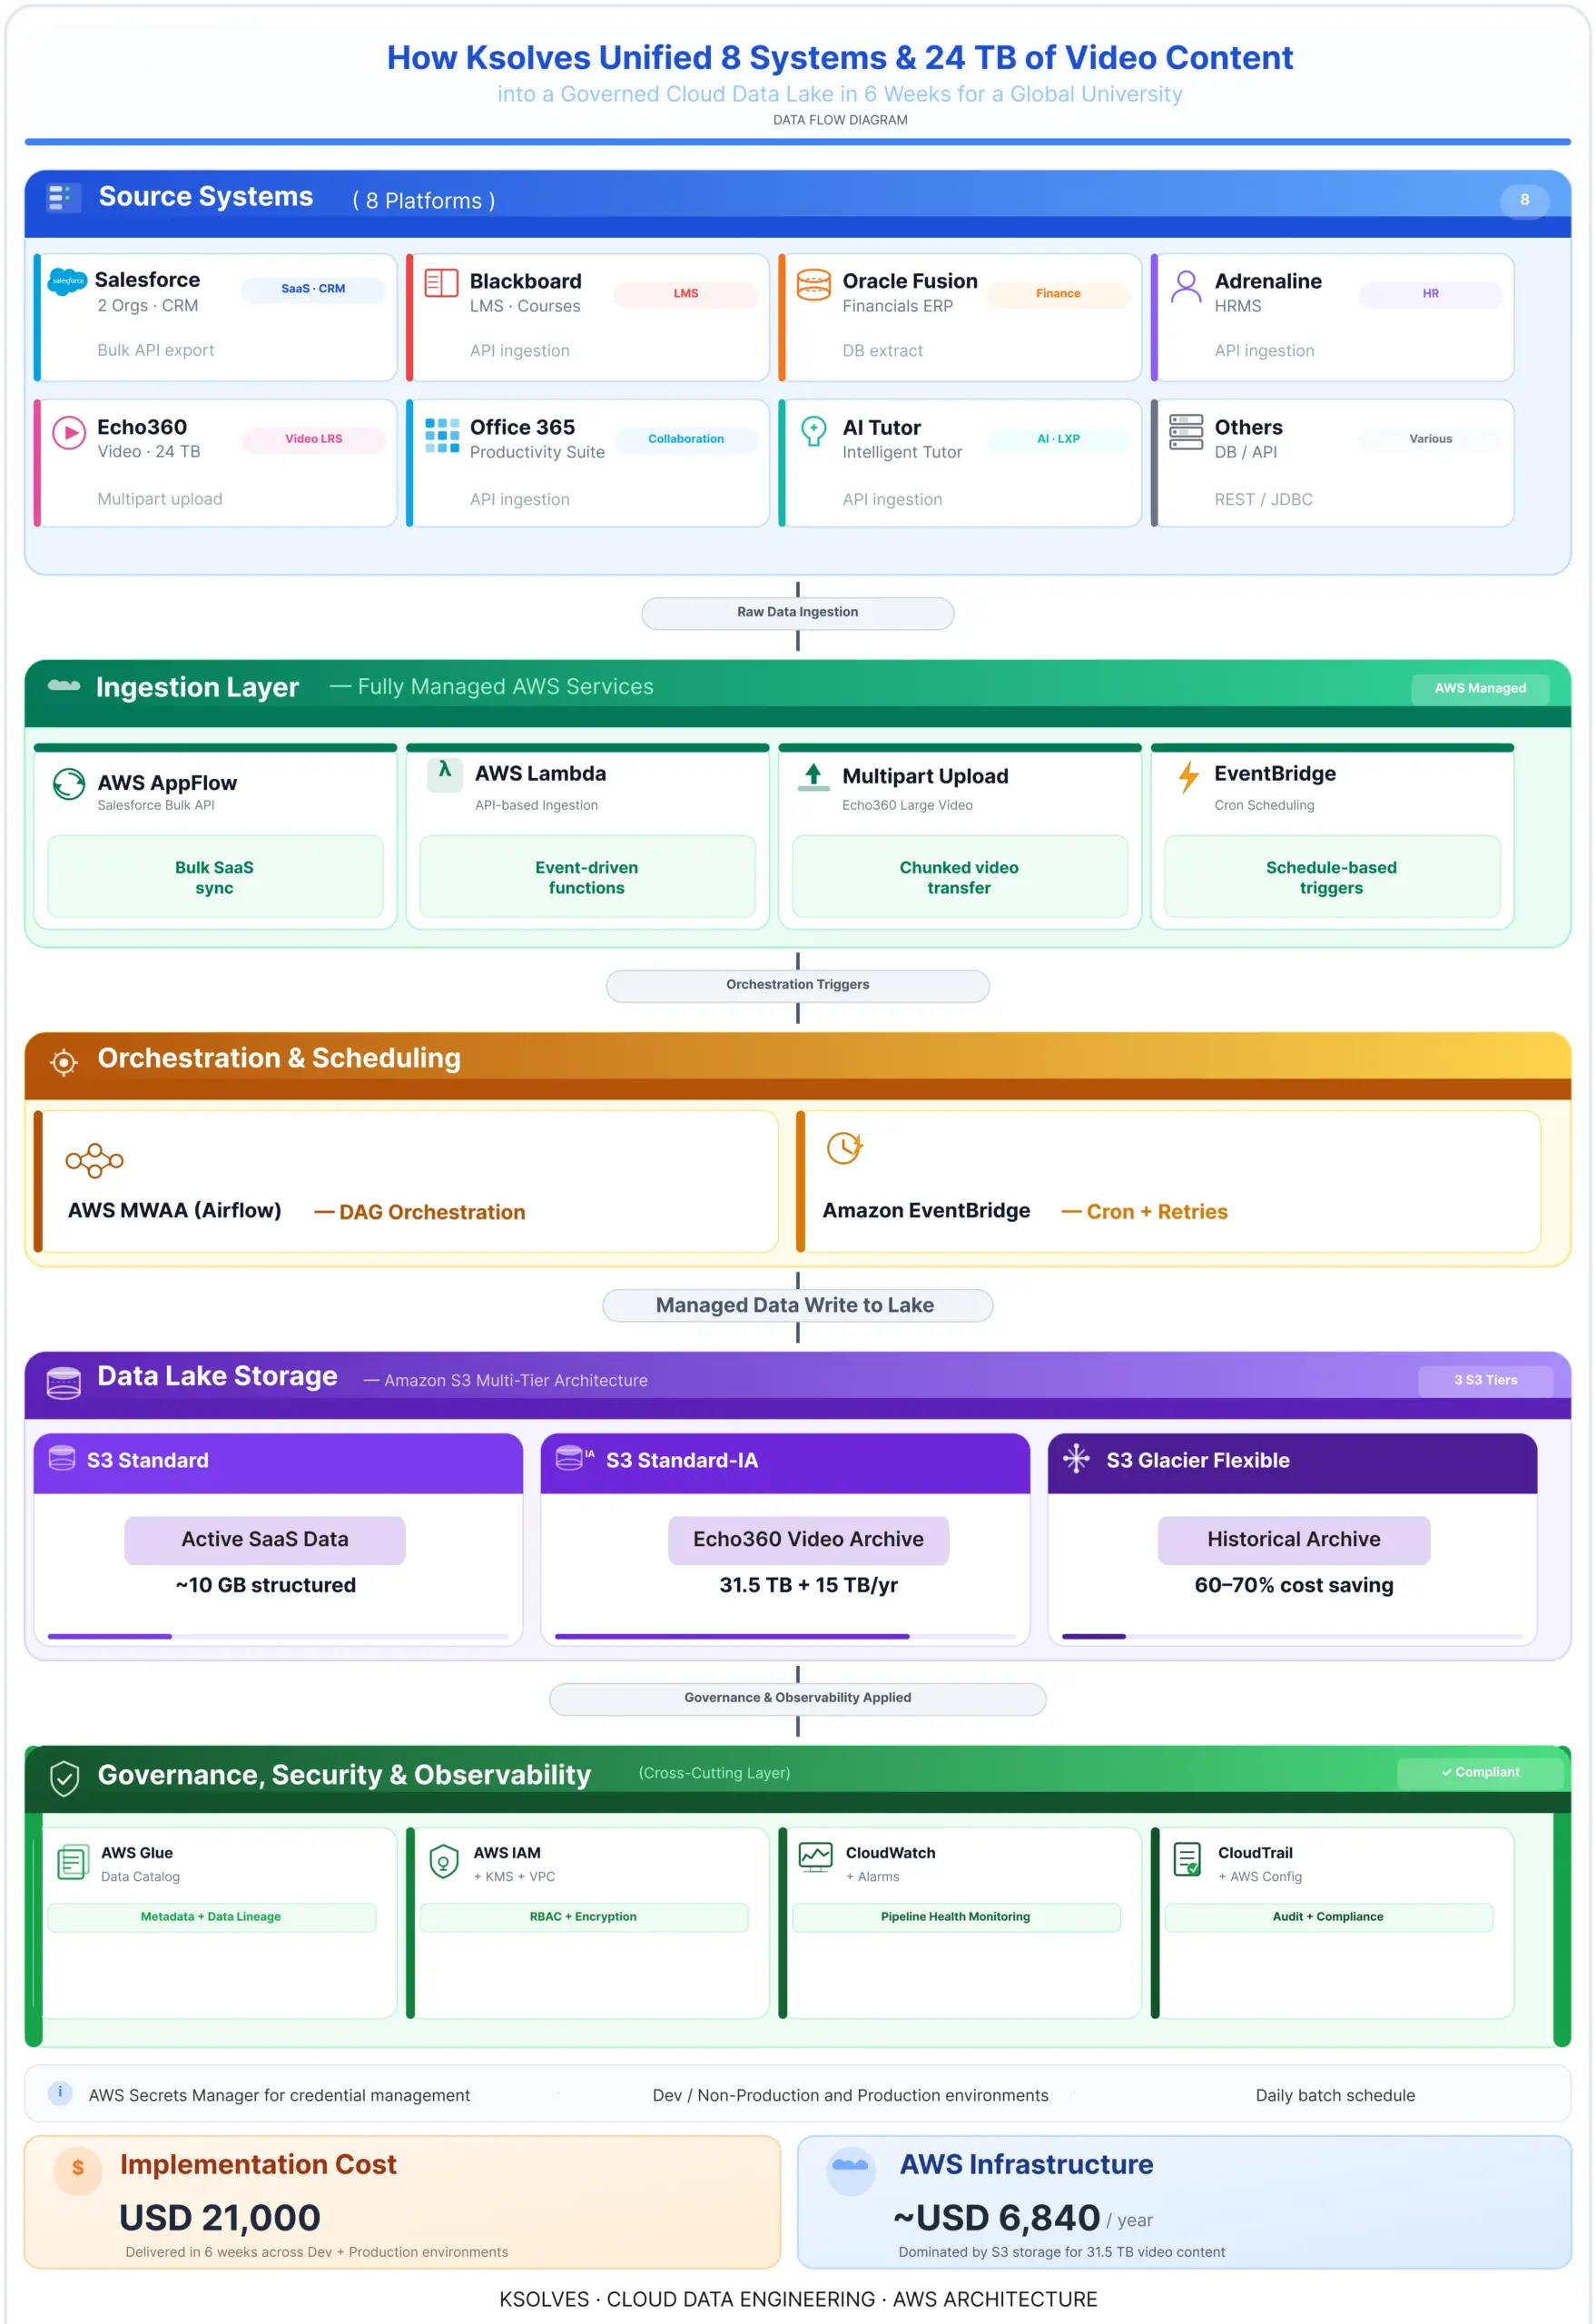The width and height of the screenshot is (1596, 2324).
Task: Click the AWS MWAA Airflow nodes icon
Action: [94, 1160]
